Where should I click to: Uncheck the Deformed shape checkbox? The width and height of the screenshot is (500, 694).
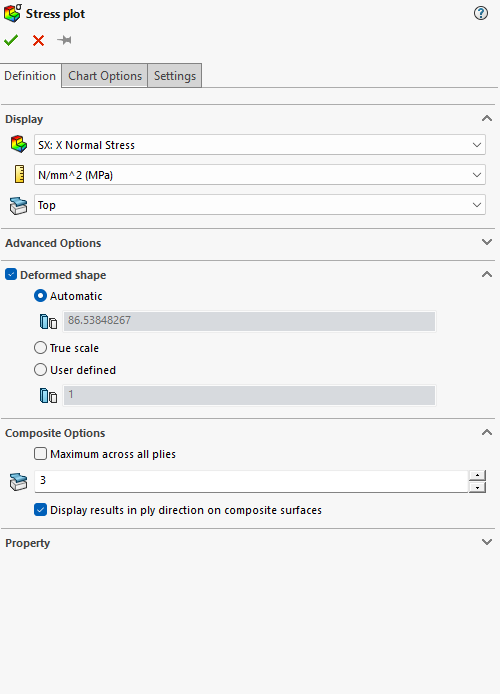point(11,274)
